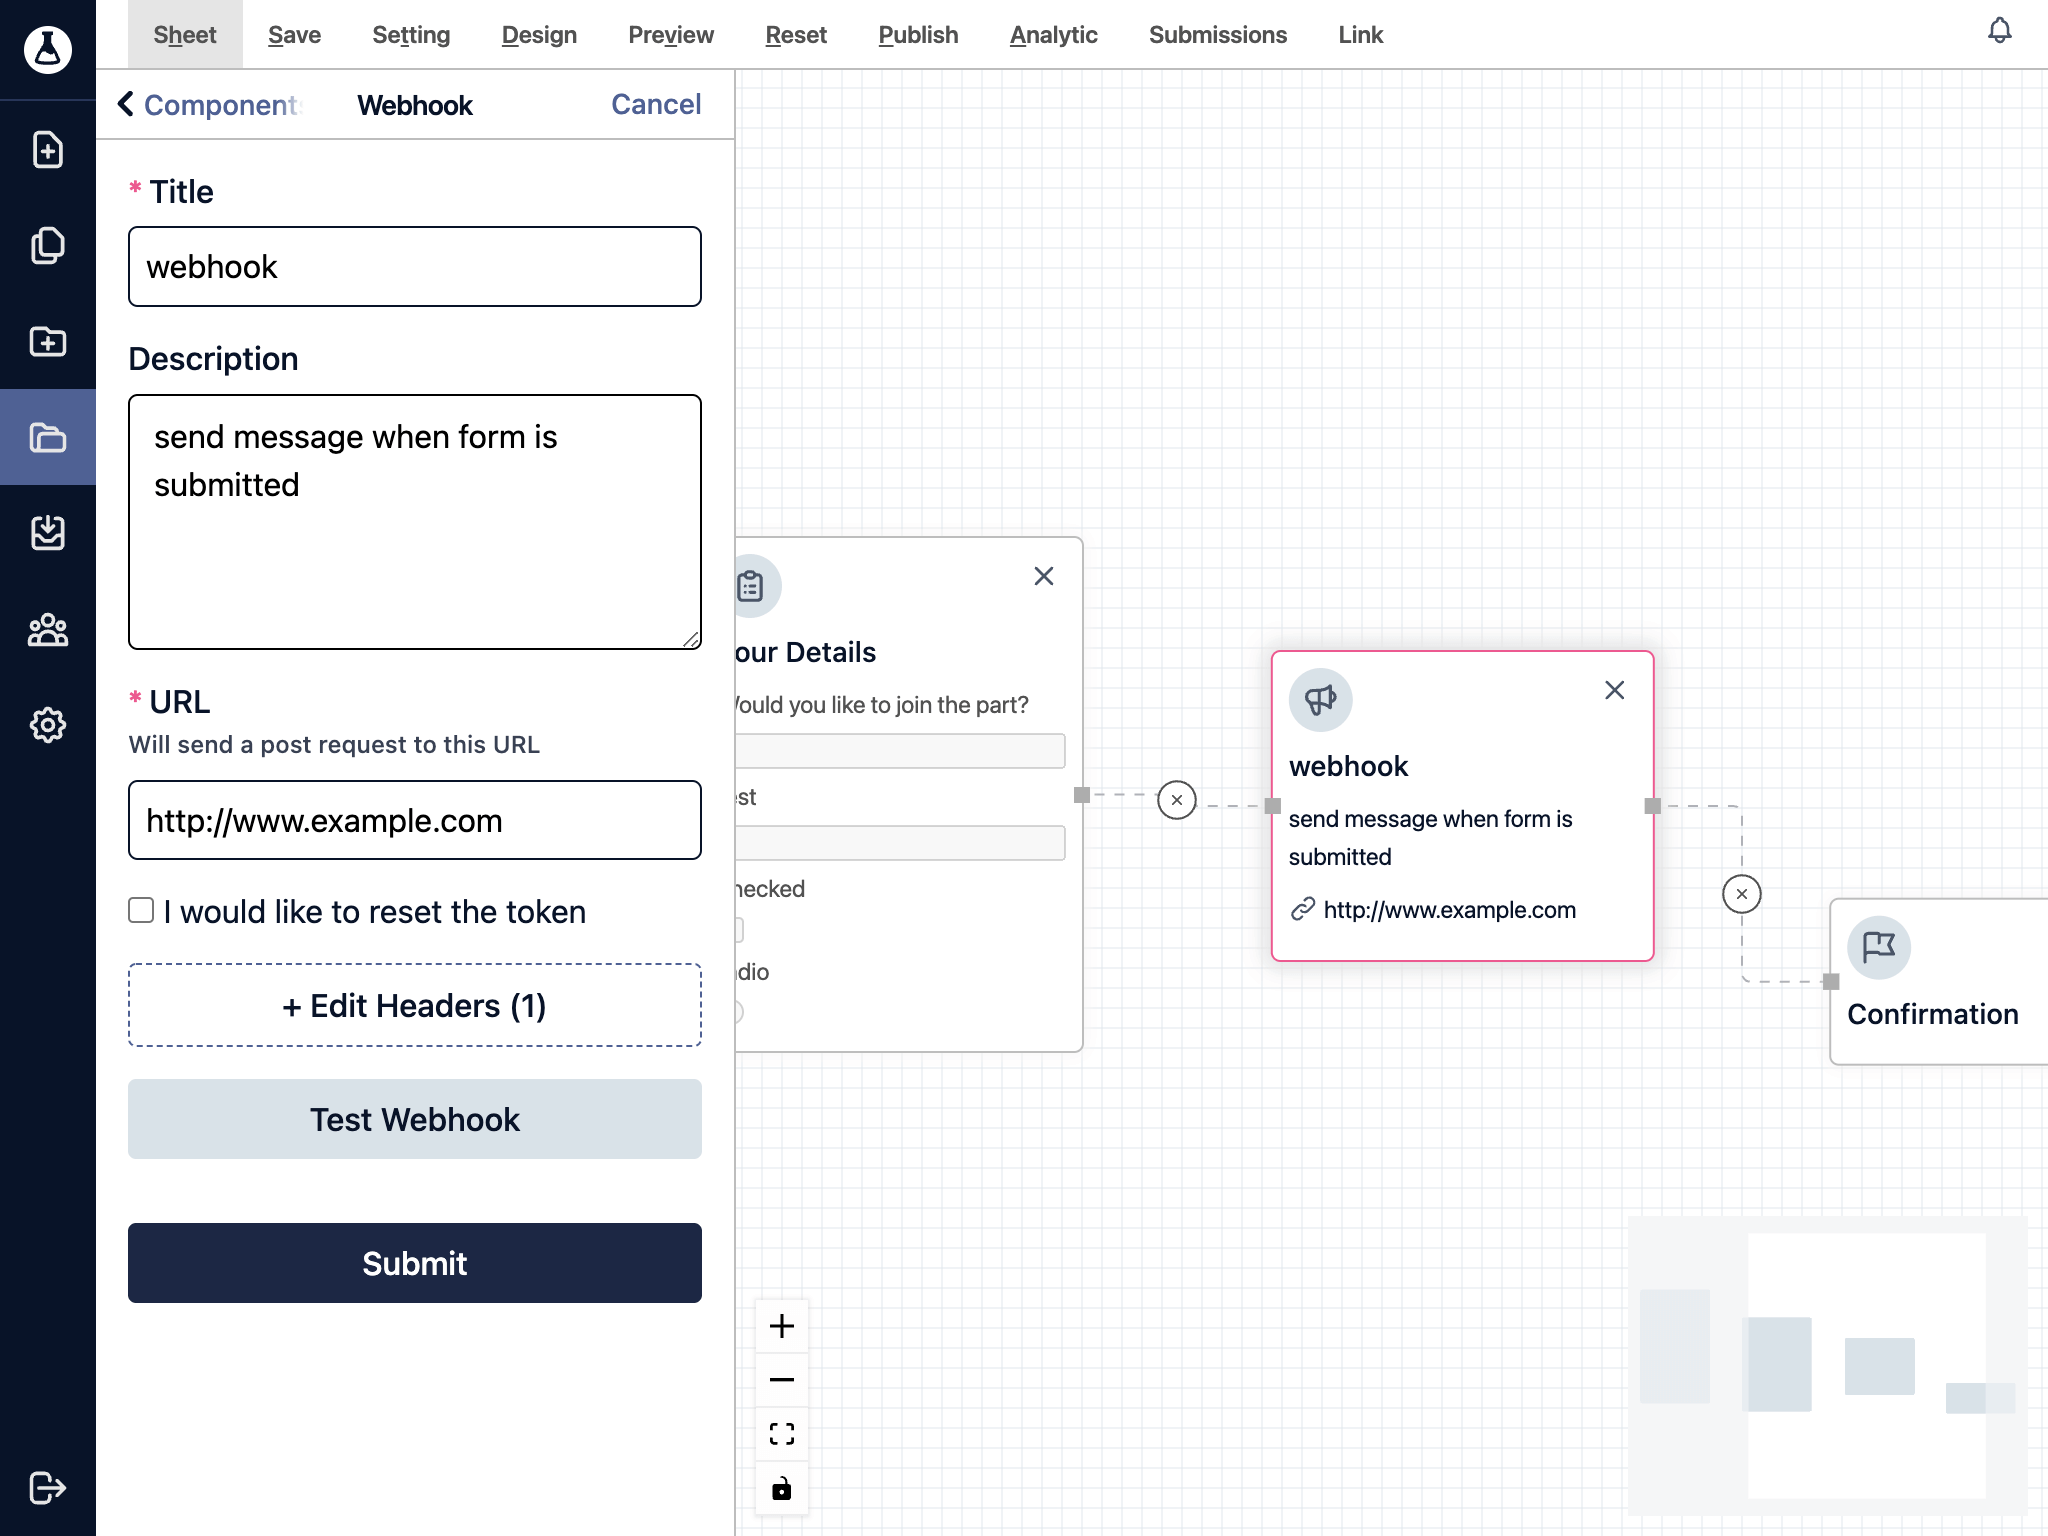Close the Your Details form node
The width and height of the screenshot is (2048, 1536).
1044,576
